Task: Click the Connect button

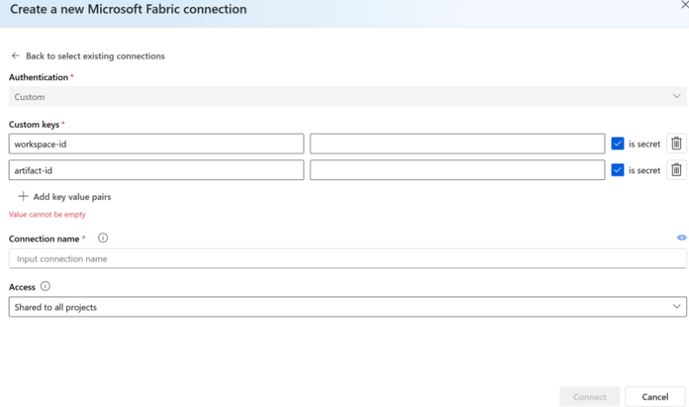Action: 589,396
